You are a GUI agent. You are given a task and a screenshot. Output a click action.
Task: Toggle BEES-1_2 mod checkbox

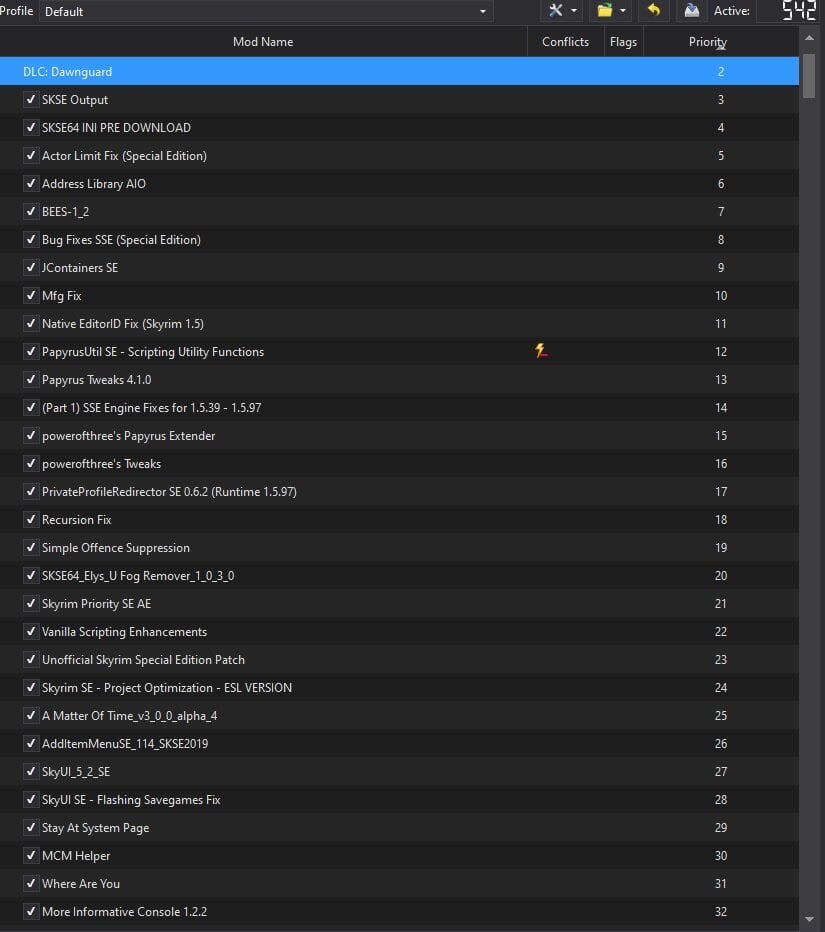[31, 211]
